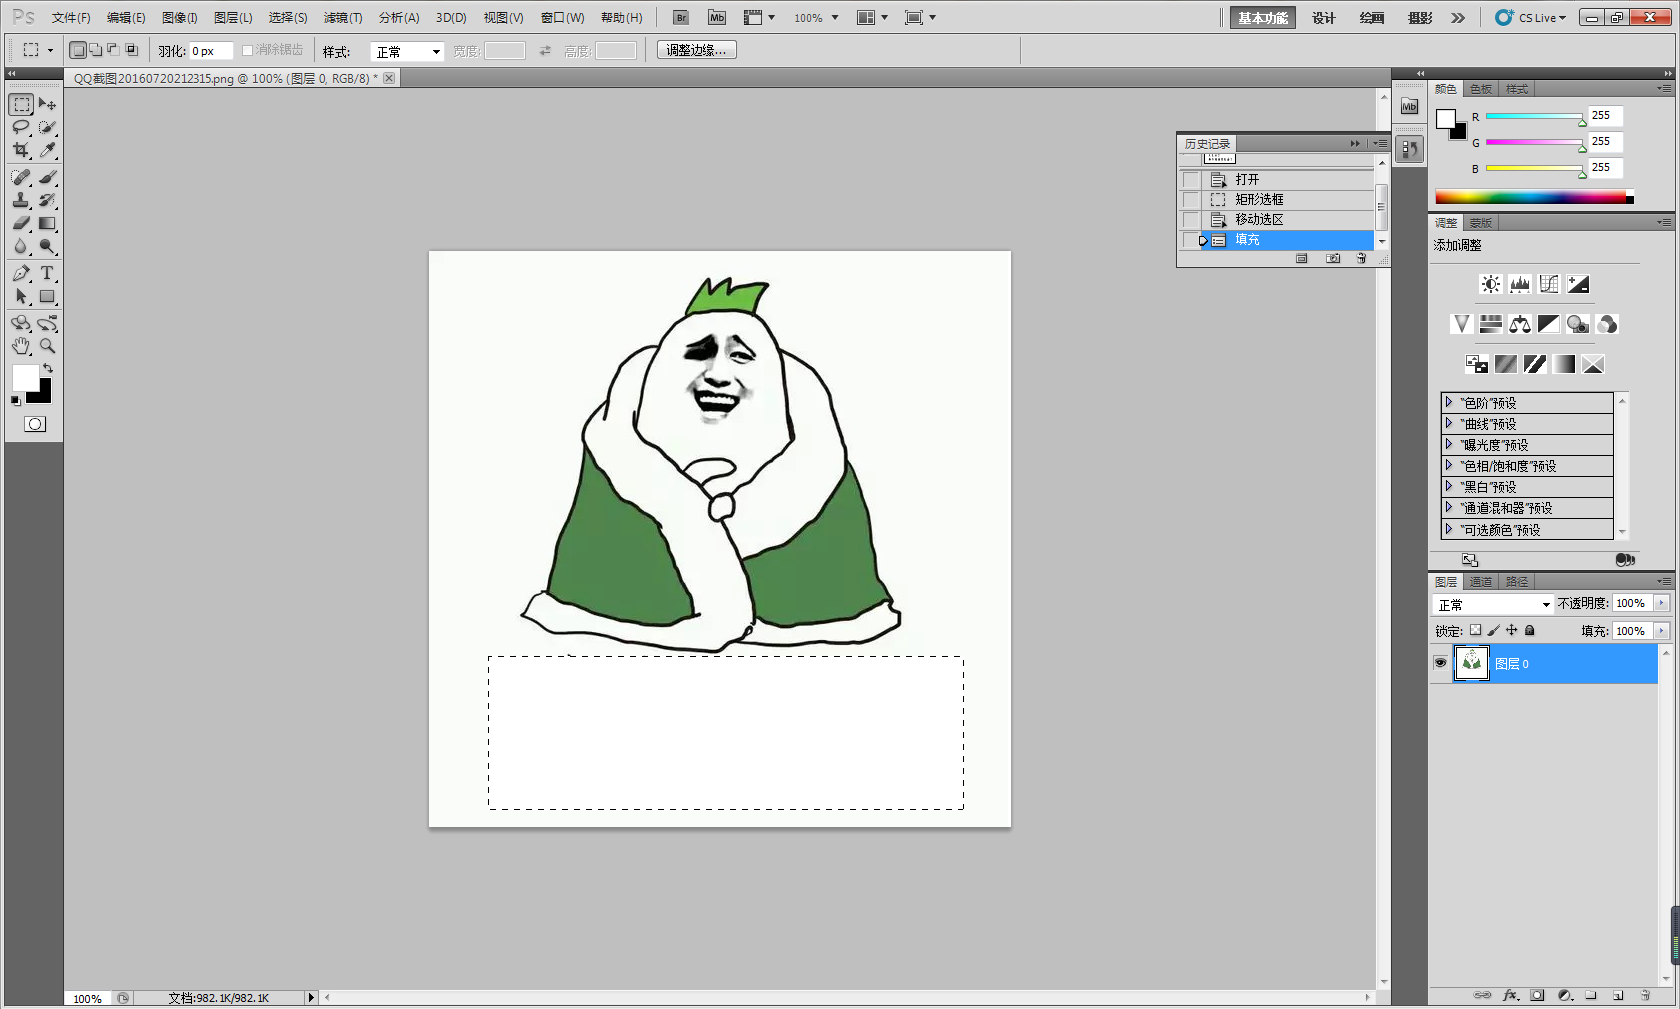Select the Dodge tool
Screen dimensions: 1680x1009
pos(47,246)
